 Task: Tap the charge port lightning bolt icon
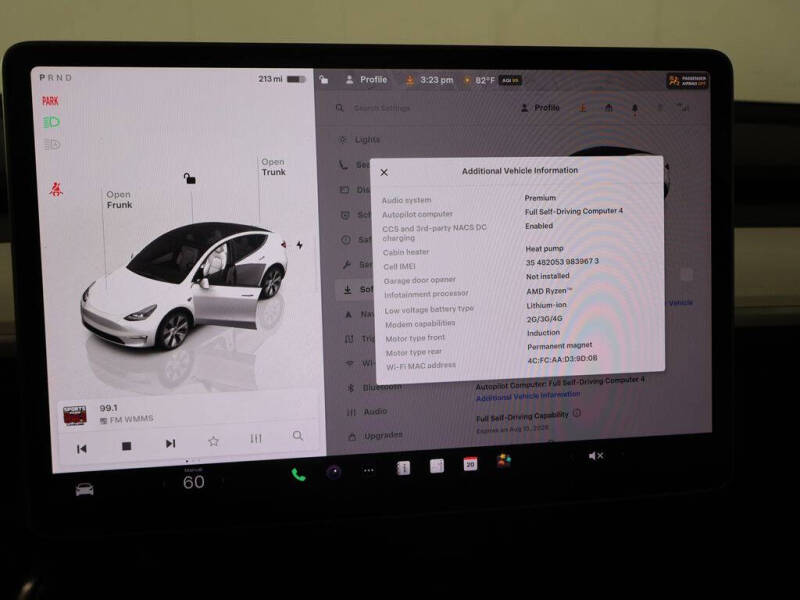[x=299, y=245]
